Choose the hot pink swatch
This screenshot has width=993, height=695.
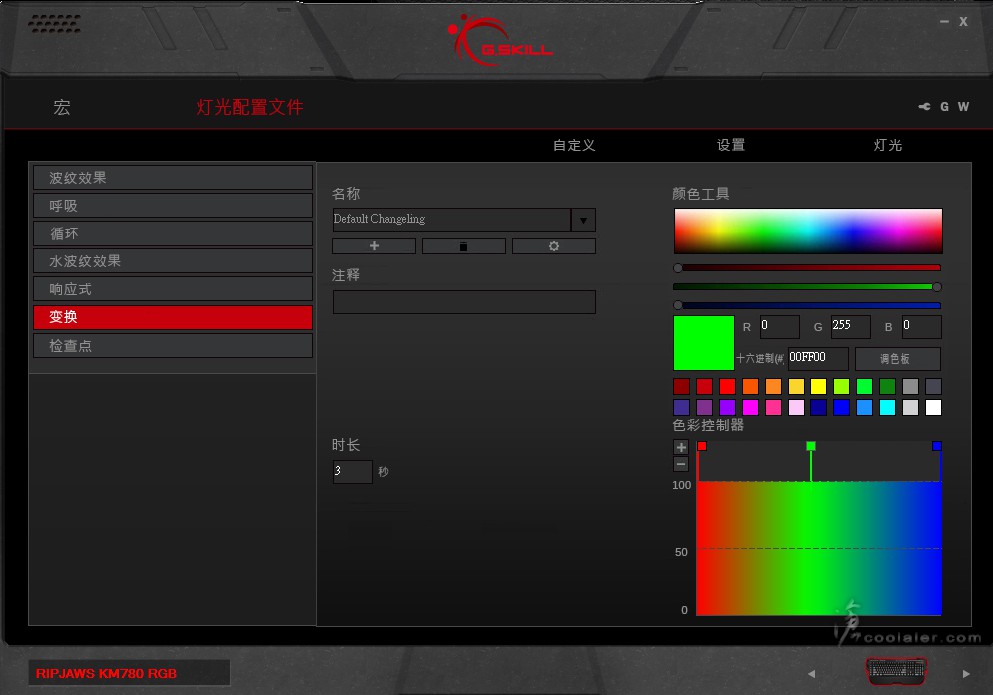click(x=773, y=407)
